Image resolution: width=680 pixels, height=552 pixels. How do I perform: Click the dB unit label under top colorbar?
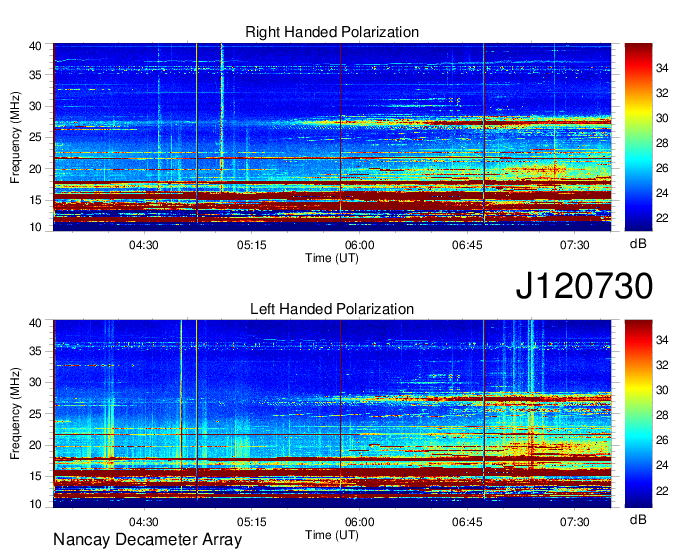(638, 244)
